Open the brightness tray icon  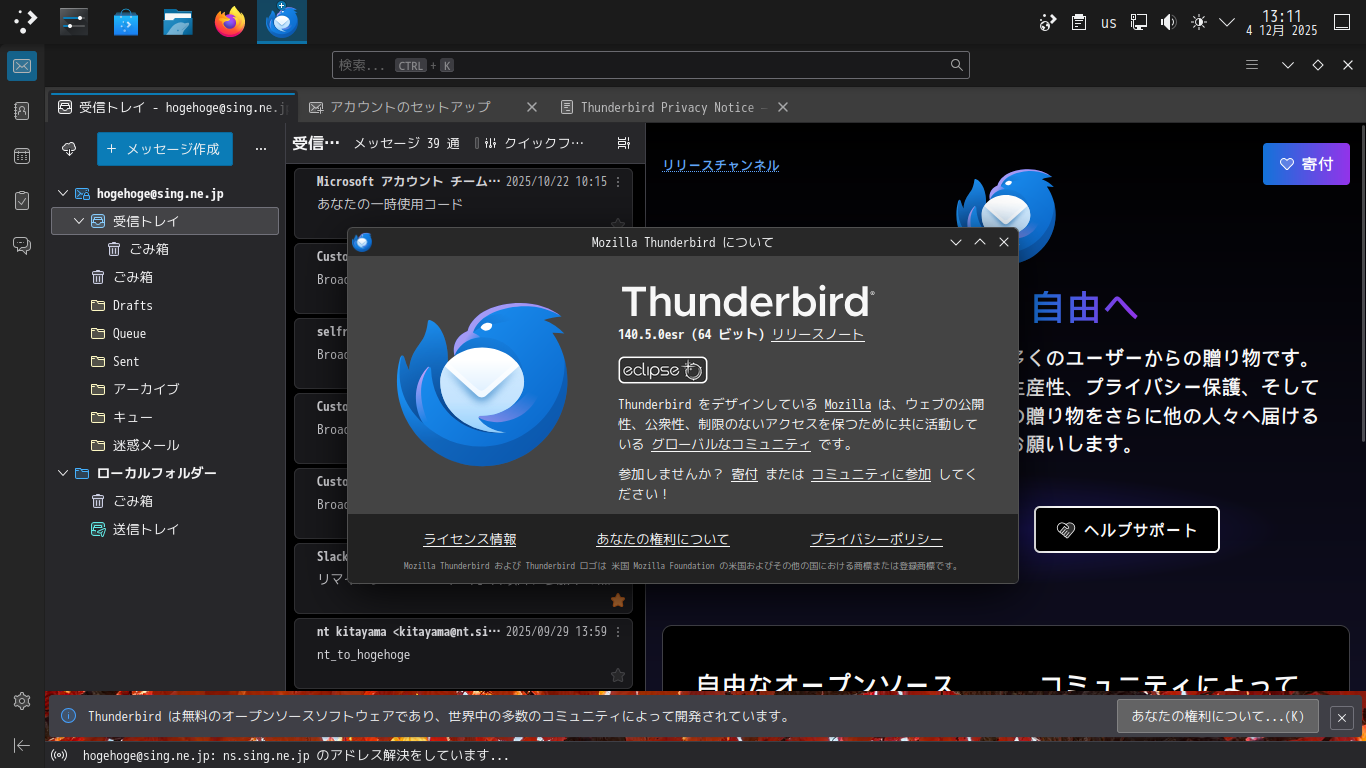coord(1198,22)
